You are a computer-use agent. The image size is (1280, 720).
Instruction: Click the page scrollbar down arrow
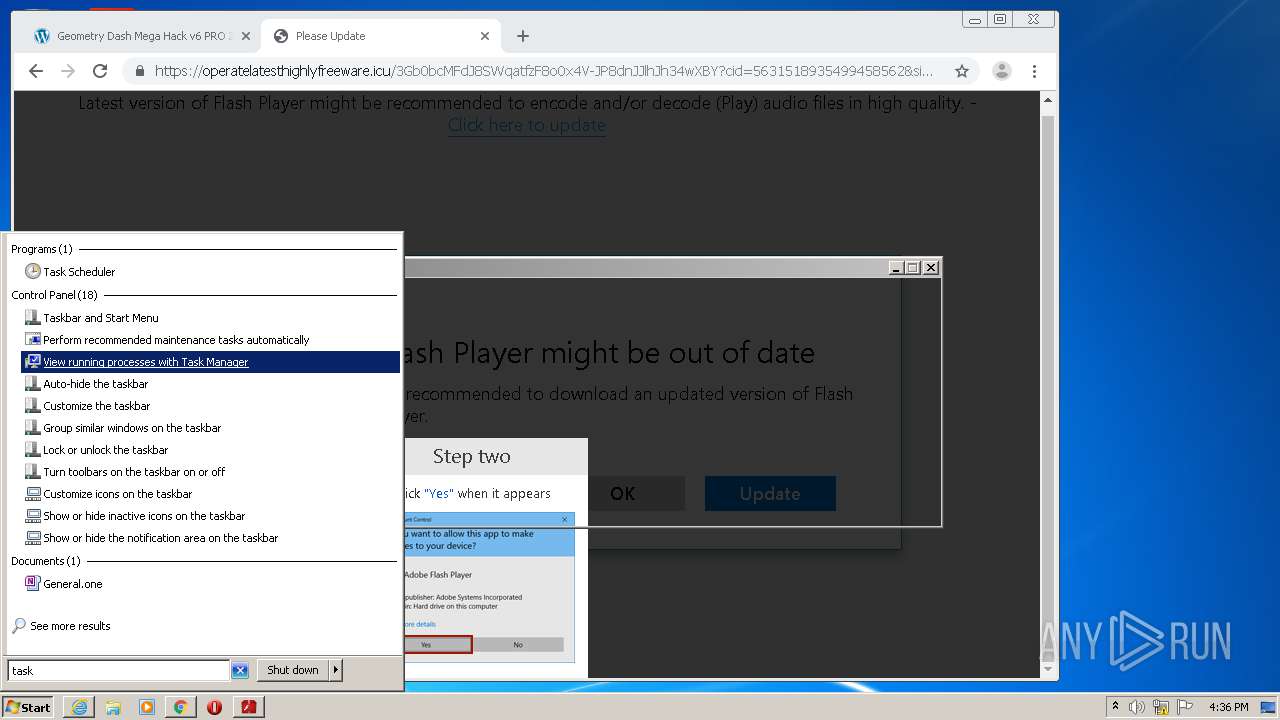click(x=1048, y=669)
